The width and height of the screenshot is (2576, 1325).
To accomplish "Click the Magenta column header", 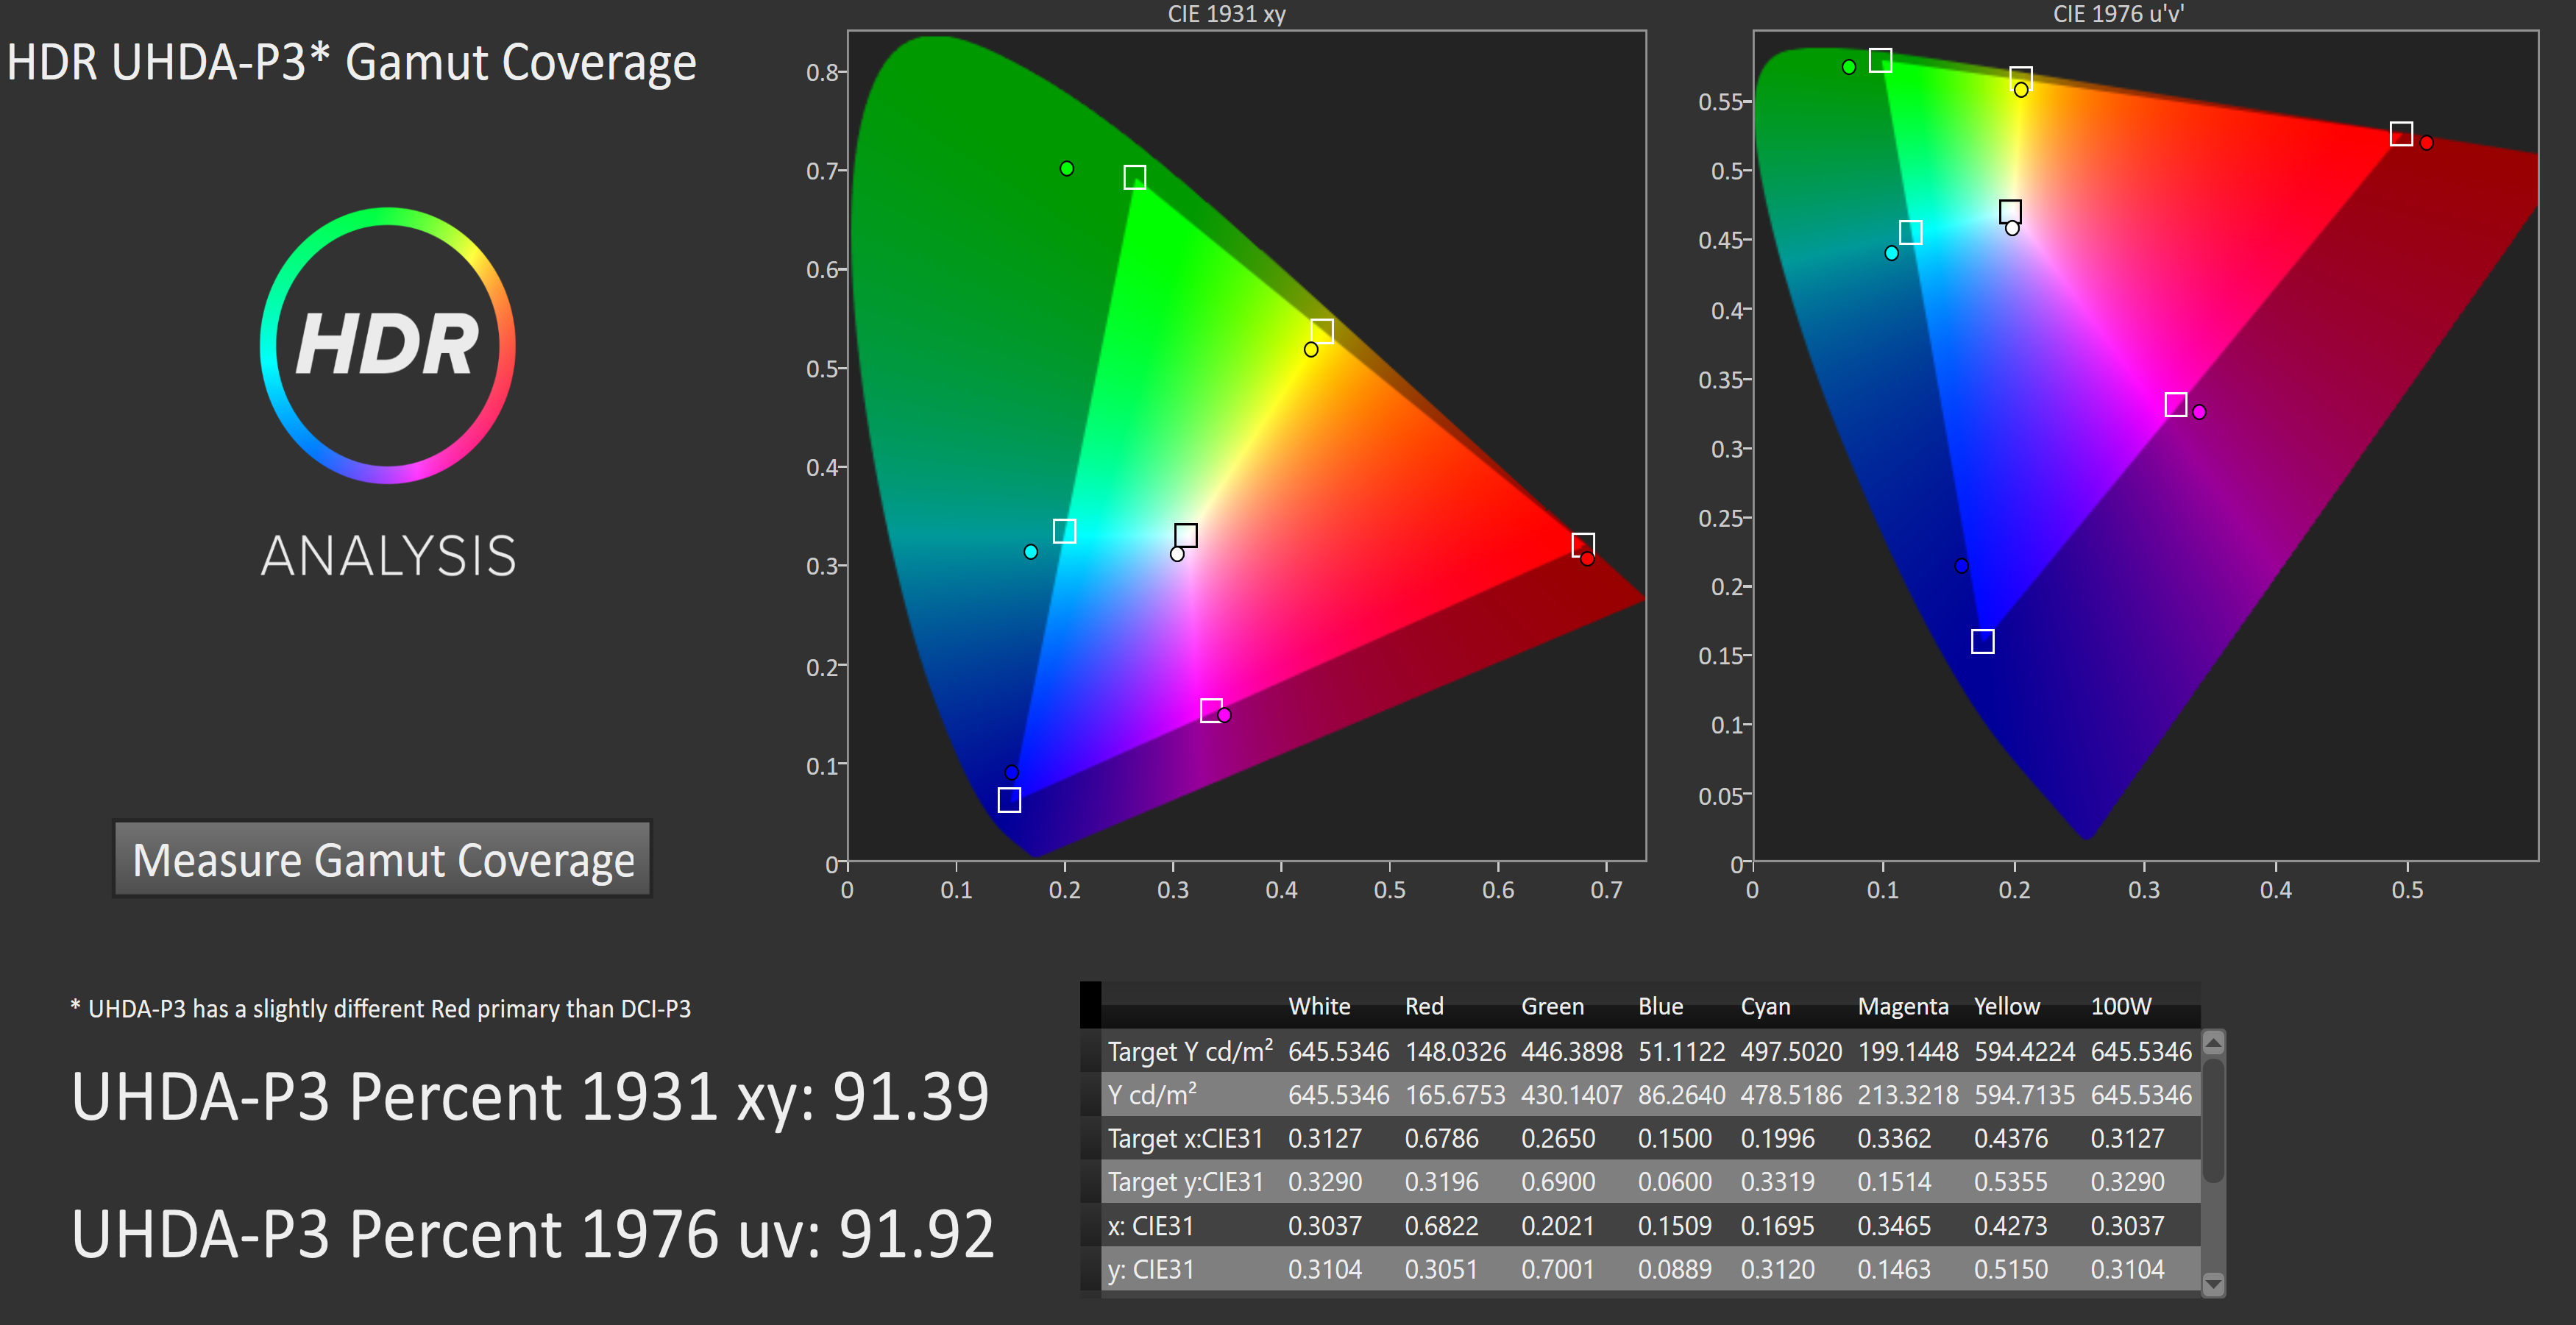I will pos(1903,1006).
